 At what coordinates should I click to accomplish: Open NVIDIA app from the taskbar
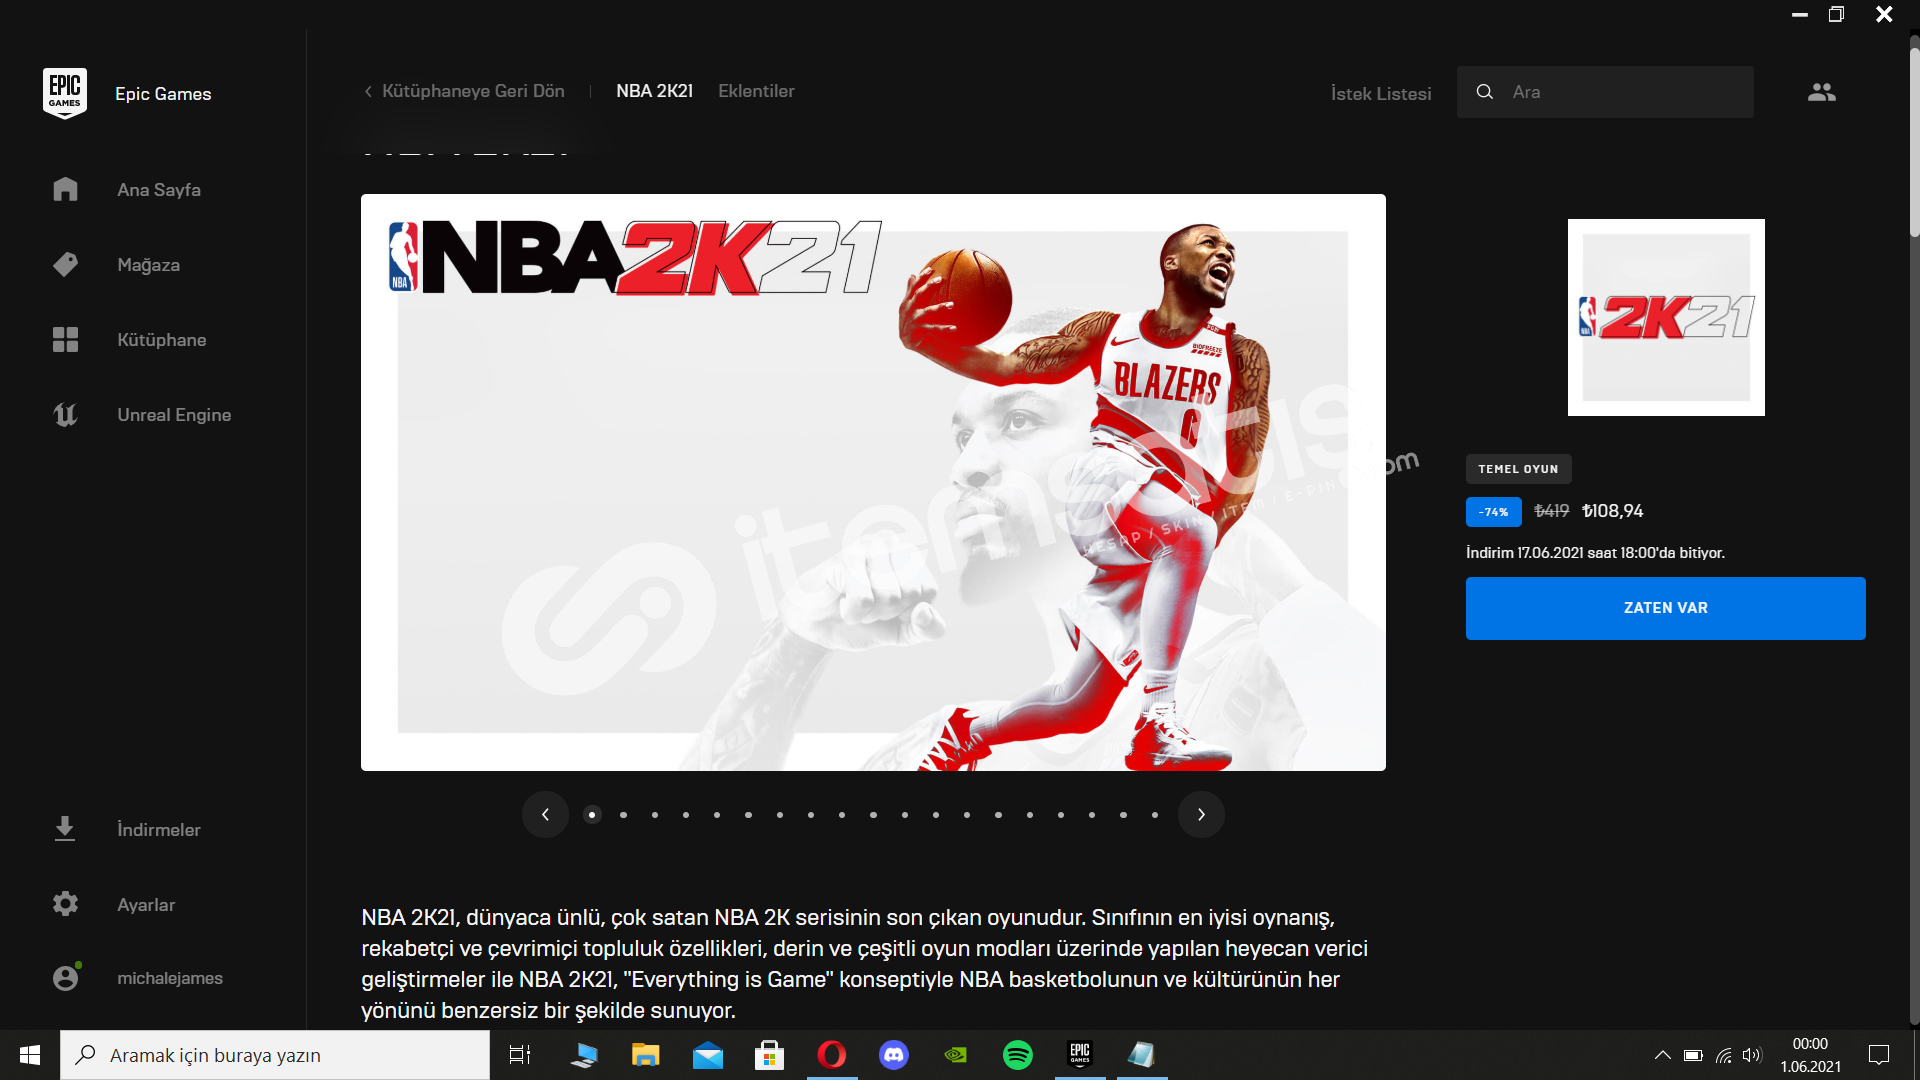[956, 1055]
